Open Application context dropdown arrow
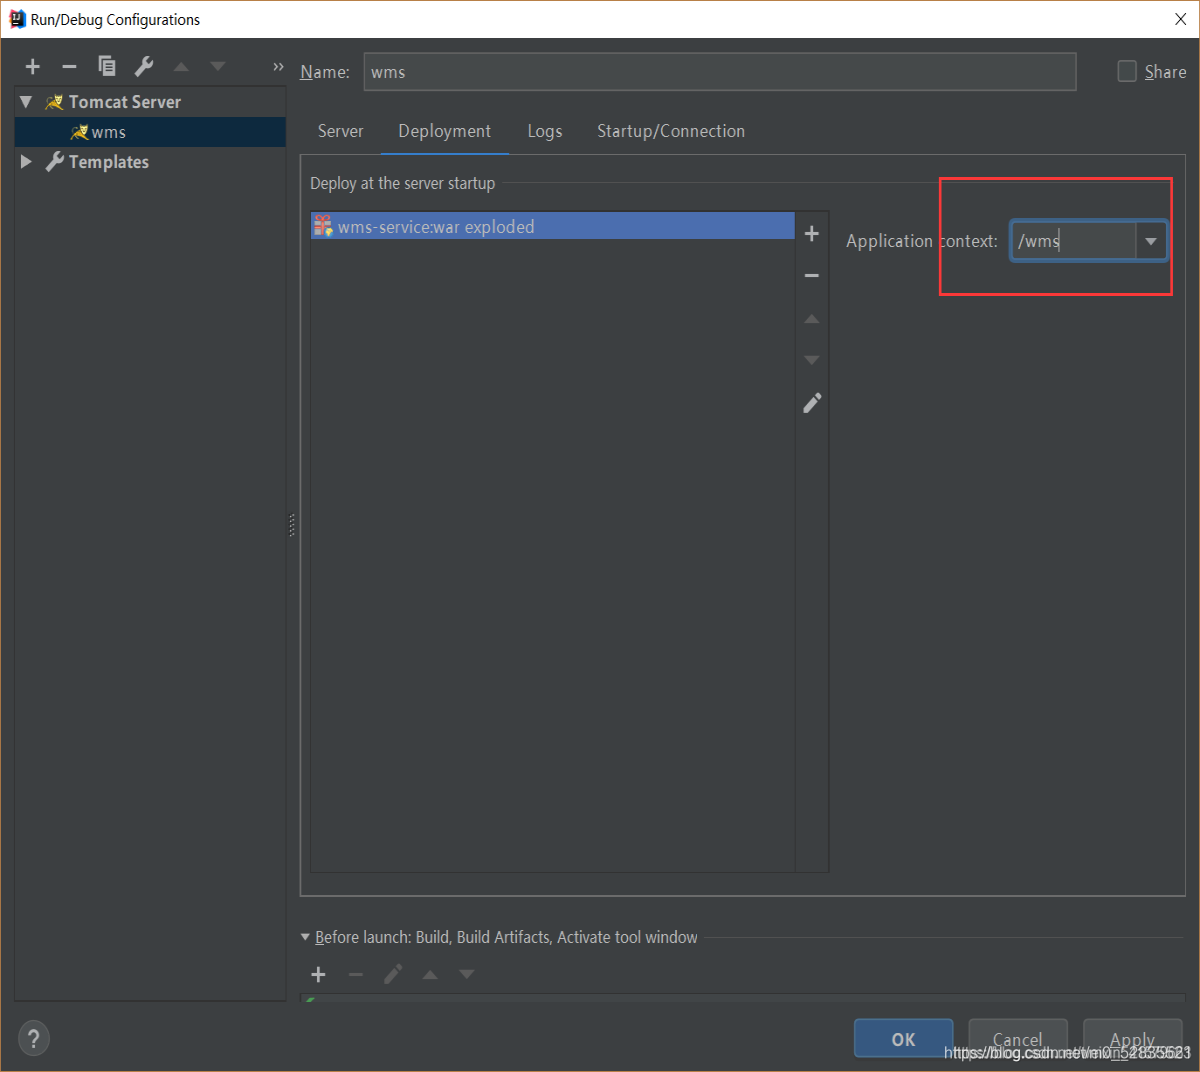 1151,241
